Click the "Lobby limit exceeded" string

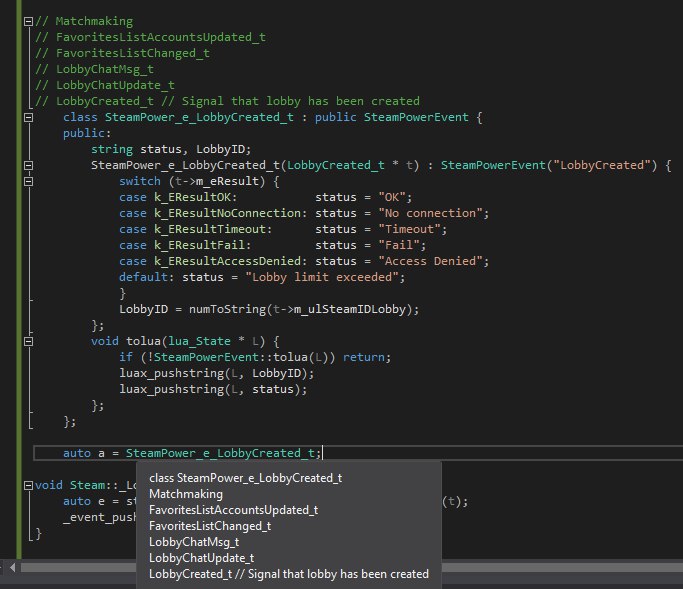click(x=322, y=277)
